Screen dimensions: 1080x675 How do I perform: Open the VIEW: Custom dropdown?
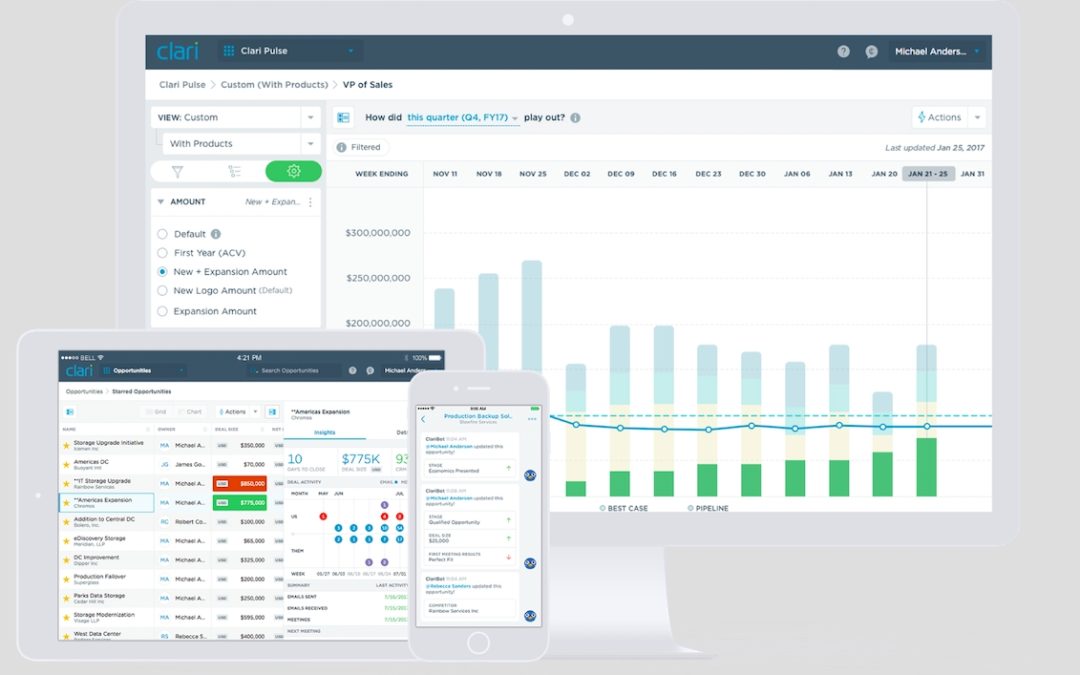click(236, 118)
